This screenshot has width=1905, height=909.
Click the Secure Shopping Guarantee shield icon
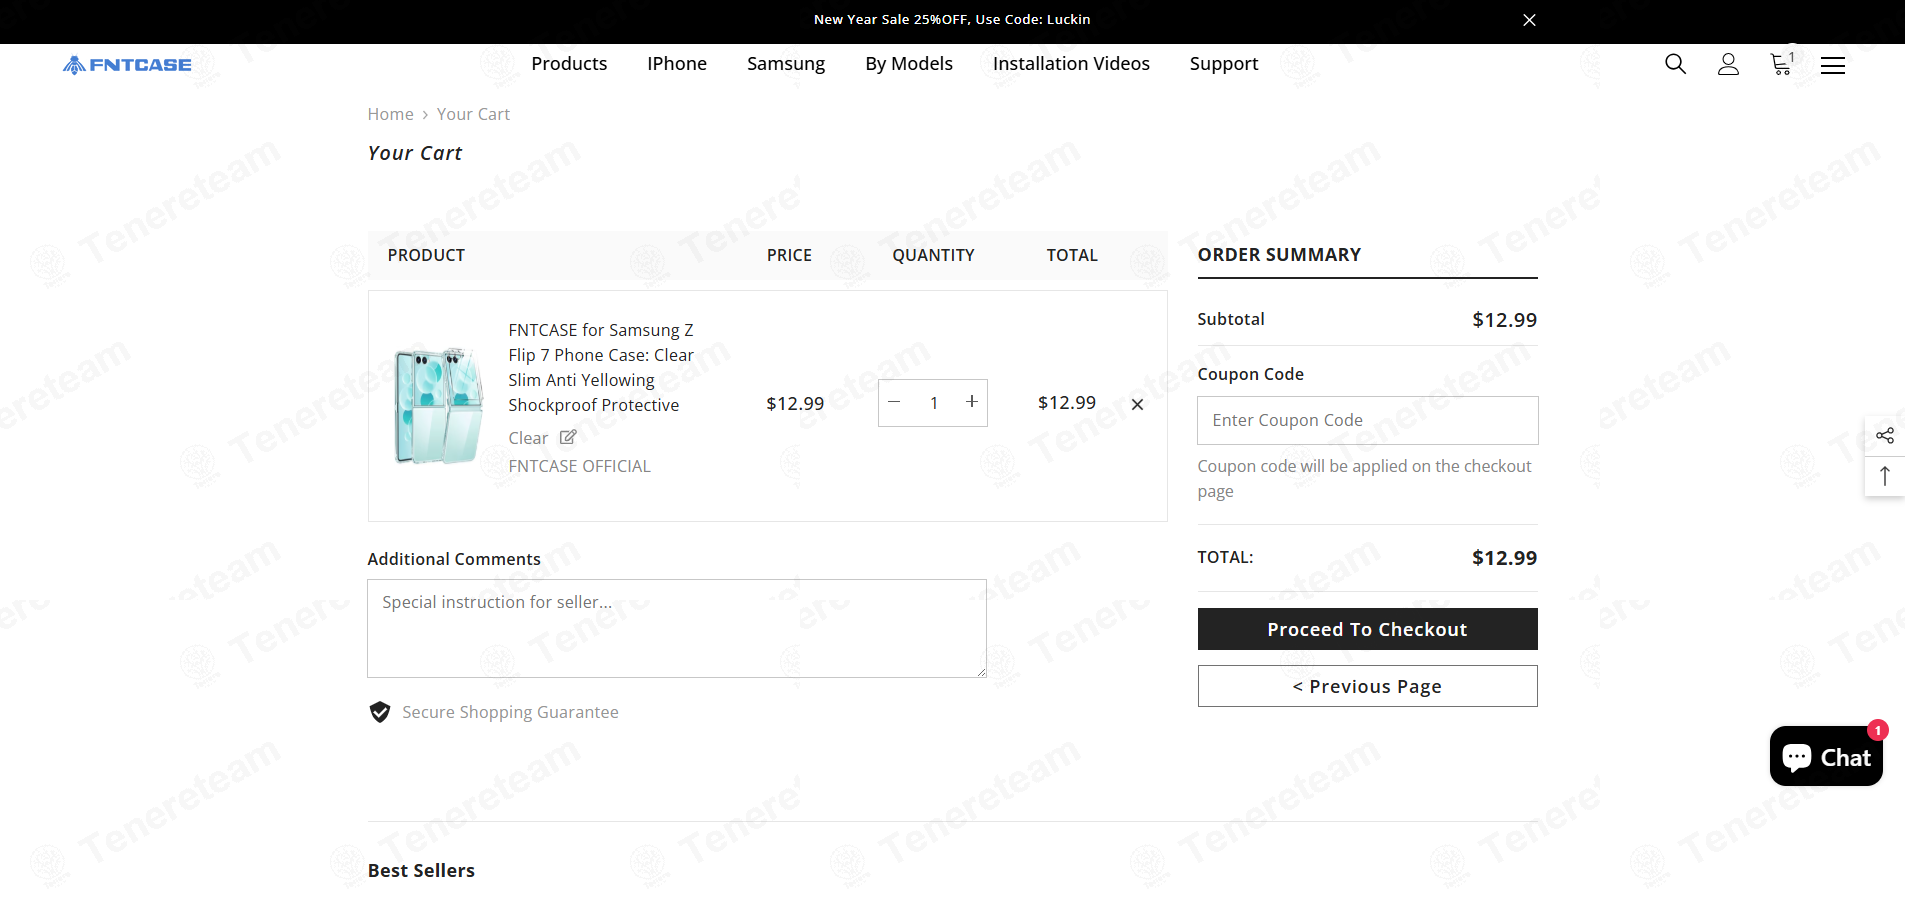(380, 712)
